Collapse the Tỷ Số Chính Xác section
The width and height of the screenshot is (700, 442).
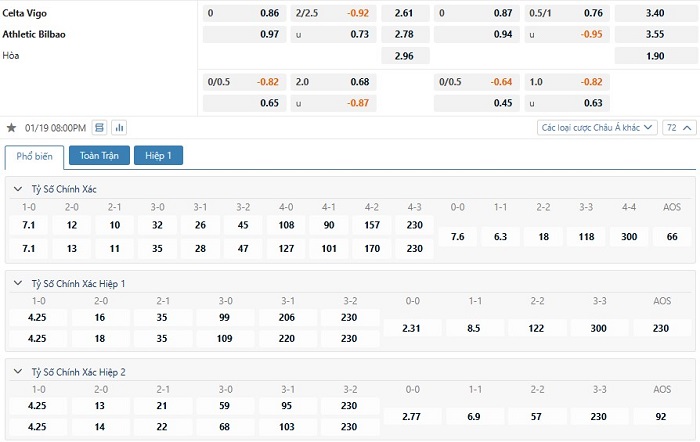[x=18, y=189]
